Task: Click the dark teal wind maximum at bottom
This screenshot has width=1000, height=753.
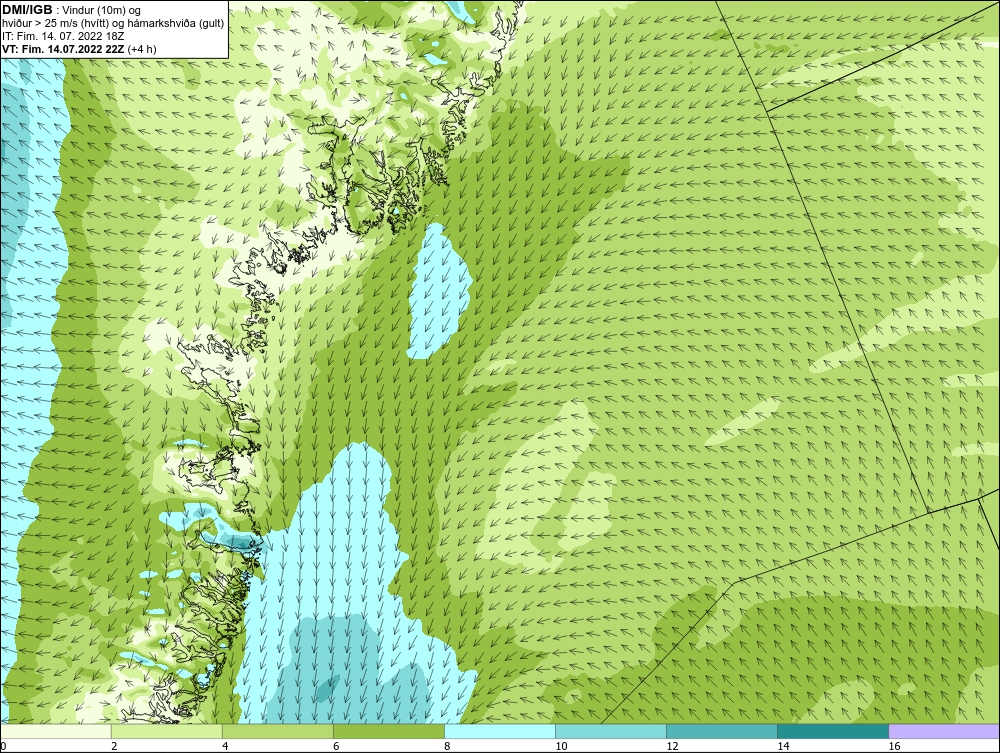Action: tap(328, 689)
